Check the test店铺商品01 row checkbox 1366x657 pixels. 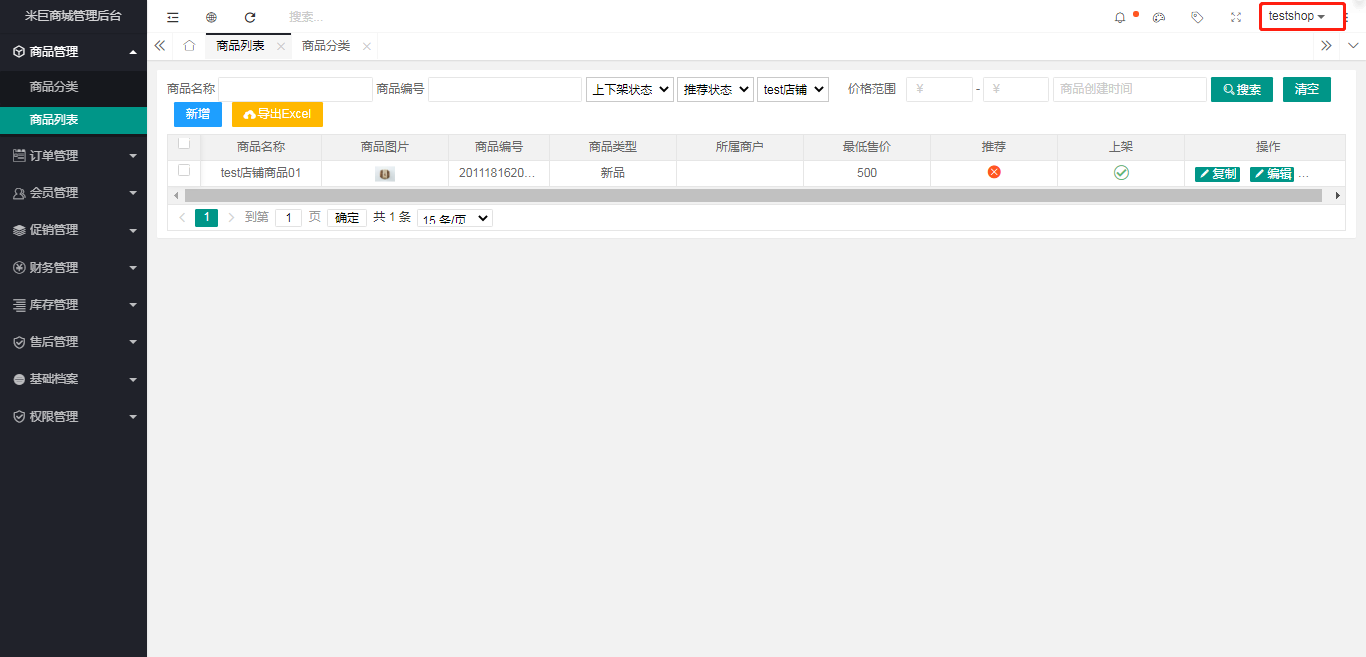click(184, 170)
